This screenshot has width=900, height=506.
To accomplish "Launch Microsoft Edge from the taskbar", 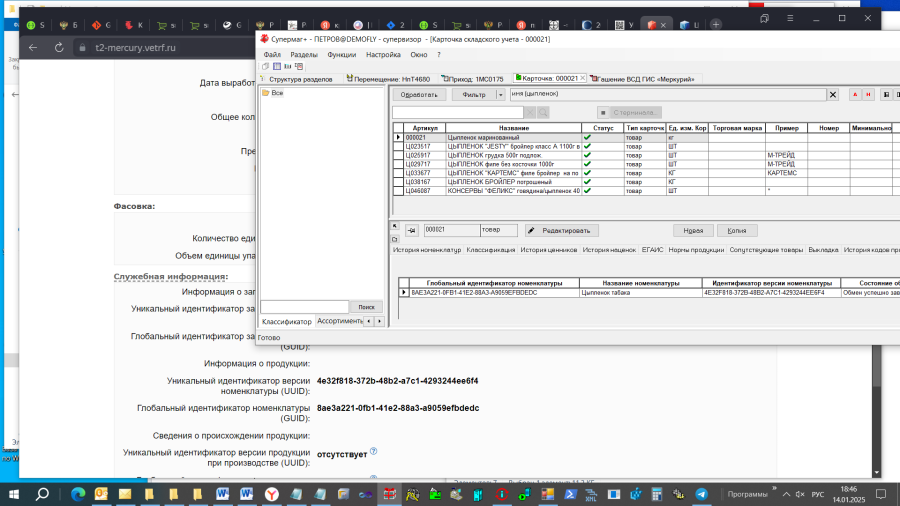I will (x=78, y=494).
